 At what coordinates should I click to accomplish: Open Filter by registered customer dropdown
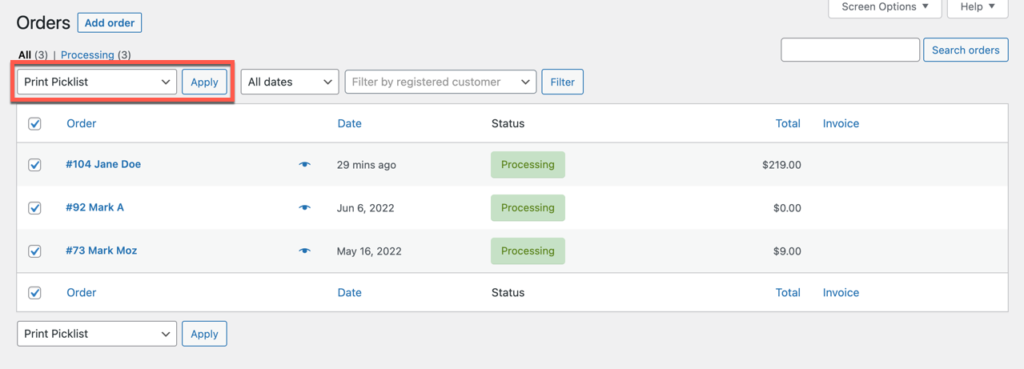click(x=440, y=82)
